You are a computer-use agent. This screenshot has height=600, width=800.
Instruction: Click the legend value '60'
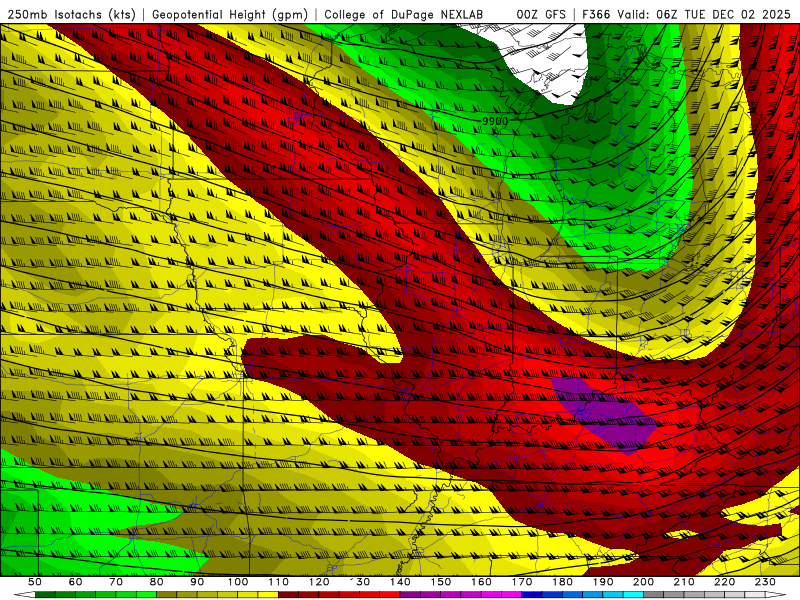tap(76, 582)
